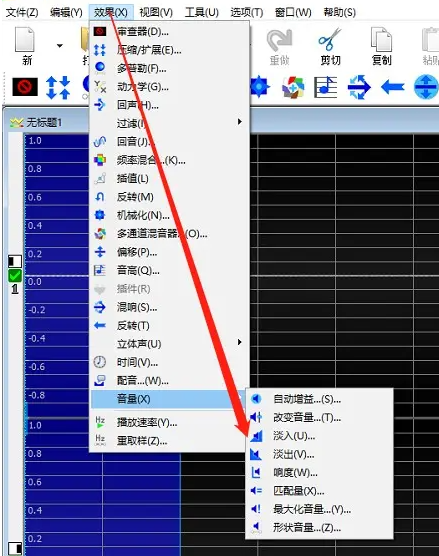439x556 pixels.
Task: Select 反转(M) menu entry
Action: 170,197
